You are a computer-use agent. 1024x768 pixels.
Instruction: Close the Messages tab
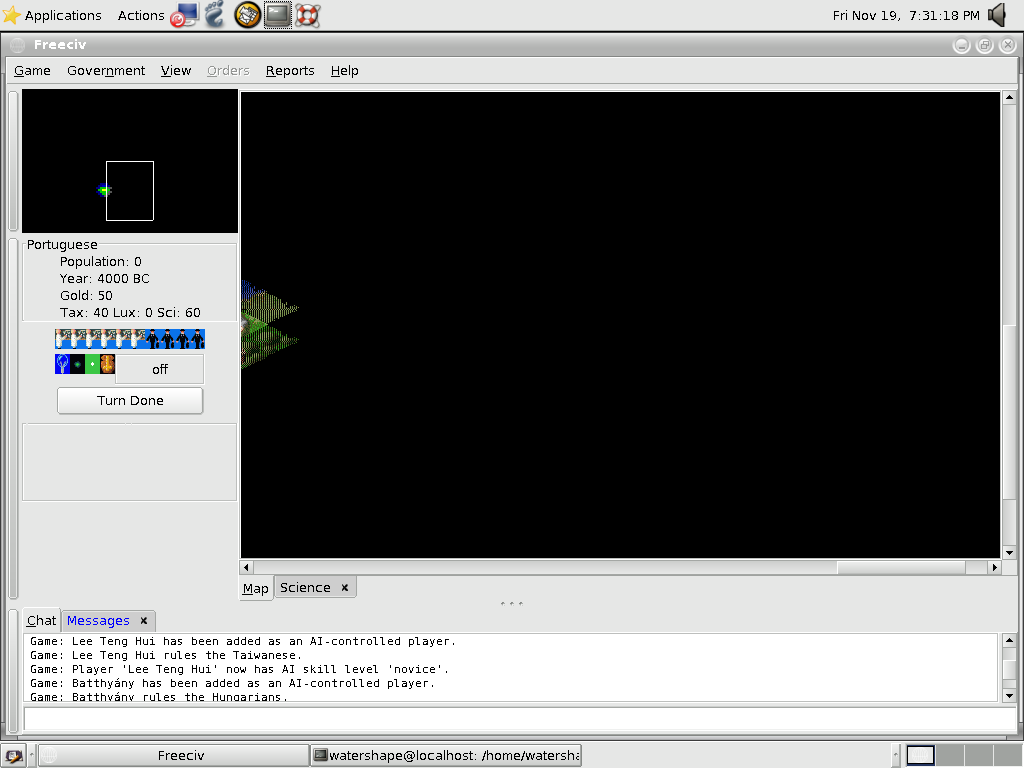(x=144, y=620)
